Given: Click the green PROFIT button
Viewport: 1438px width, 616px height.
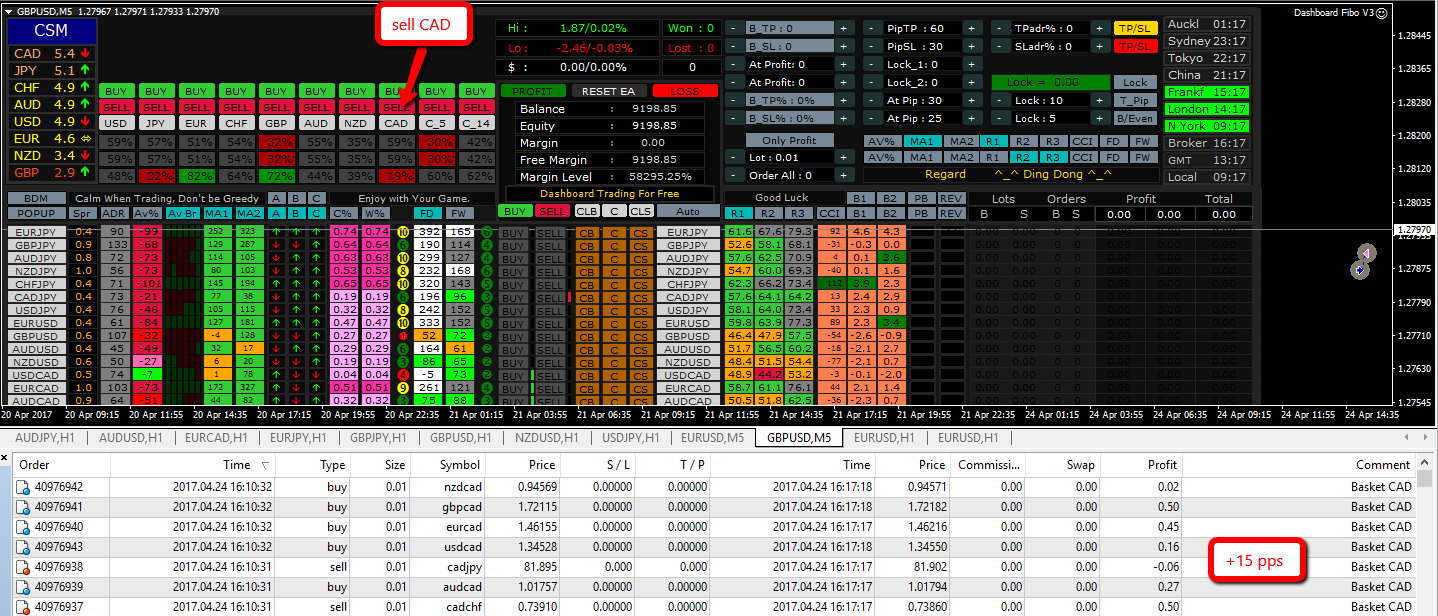Looking at the screenshot, I should [532, 90].
